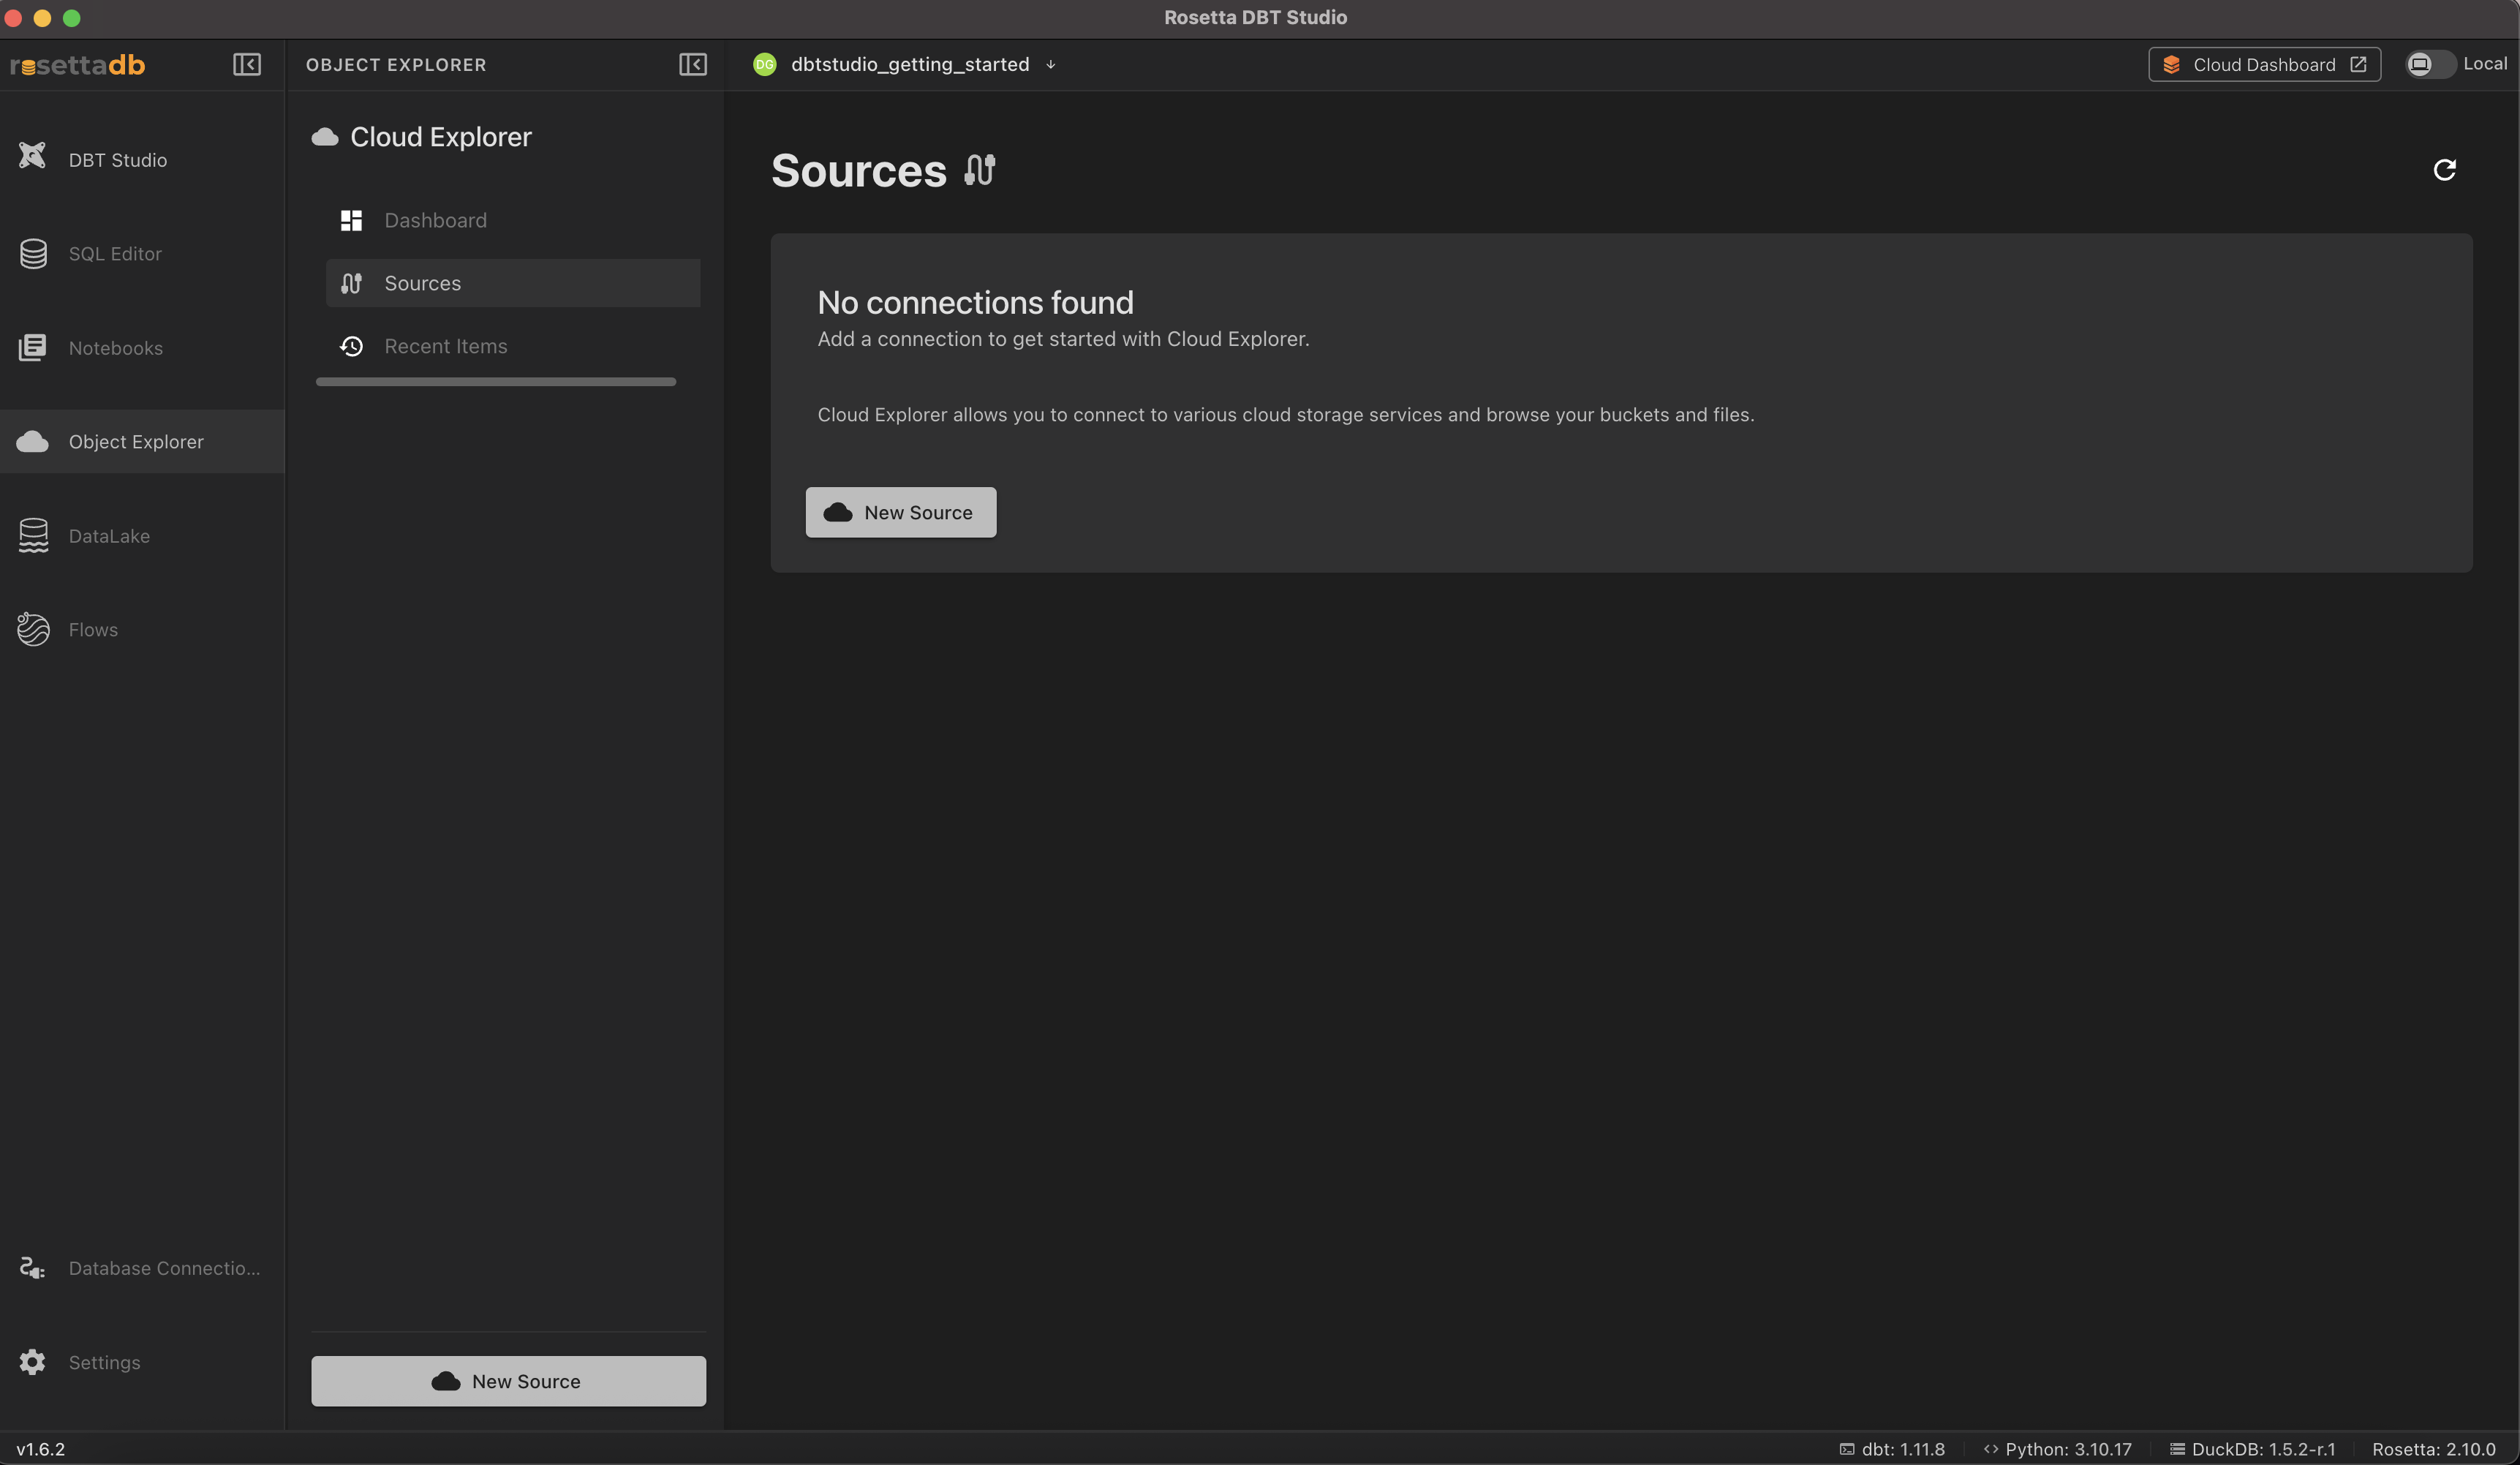
Task: Click the Recent Items history icon
Action: click(x=351, y=346)
